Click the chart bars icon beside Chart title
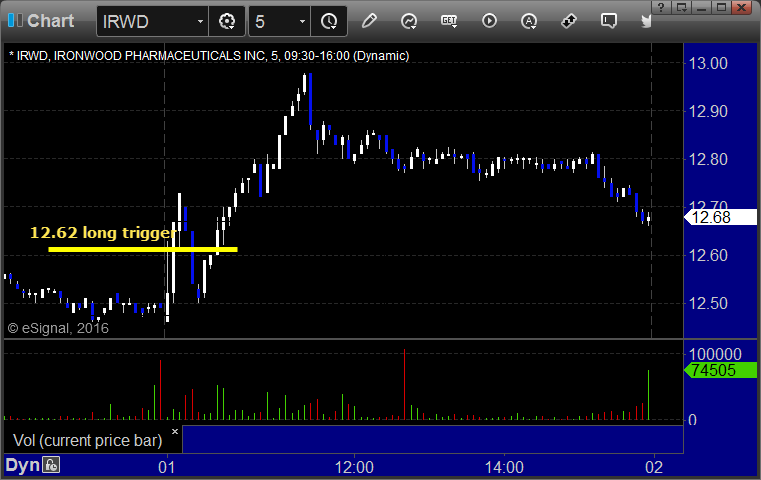Screen dimensions: 761x480 (15, 21)
